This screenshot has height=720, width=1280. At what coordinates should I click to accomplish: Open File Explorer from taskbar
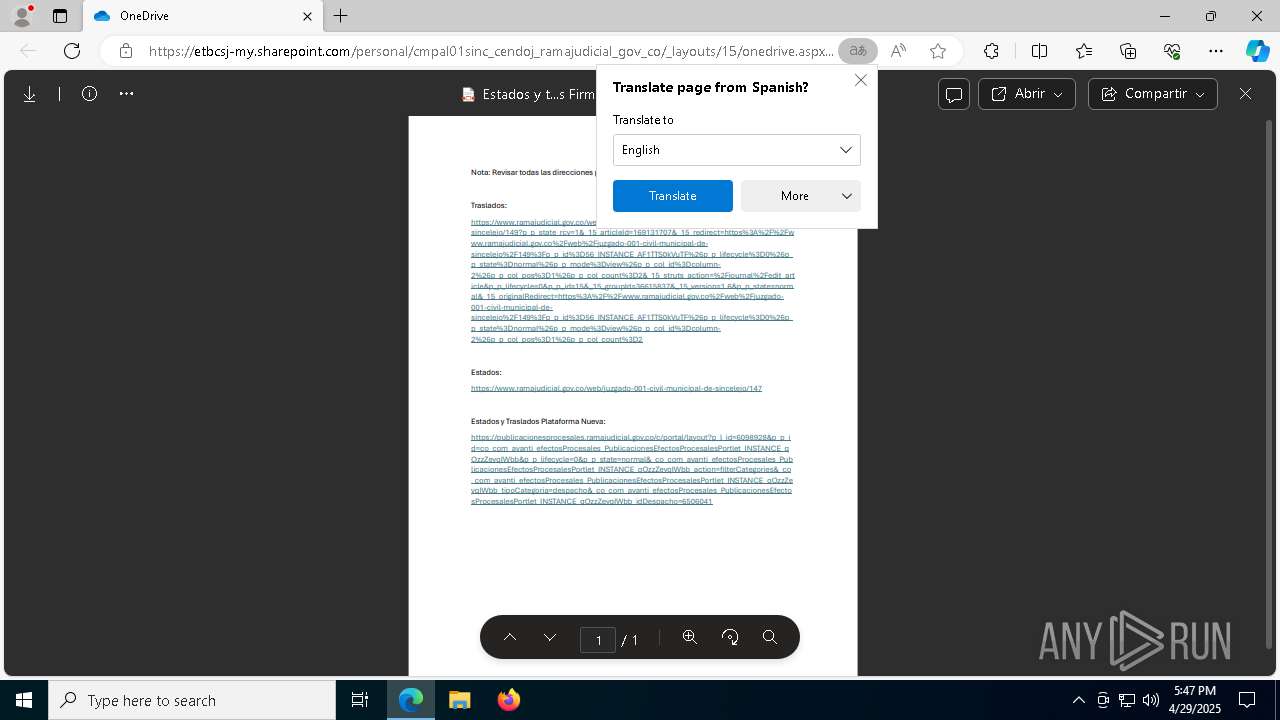[x=459, y=700]
